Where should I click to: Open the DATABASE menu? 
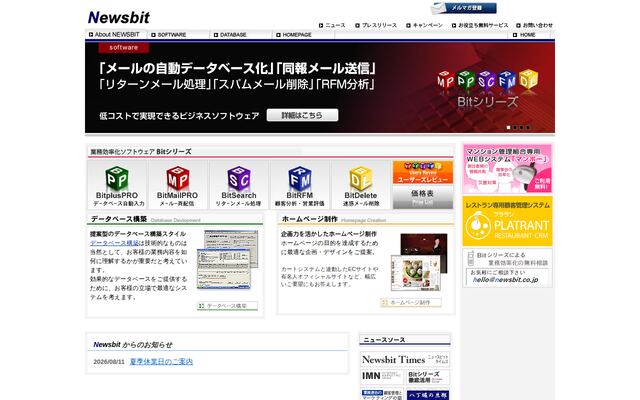[x=230, y=35]
